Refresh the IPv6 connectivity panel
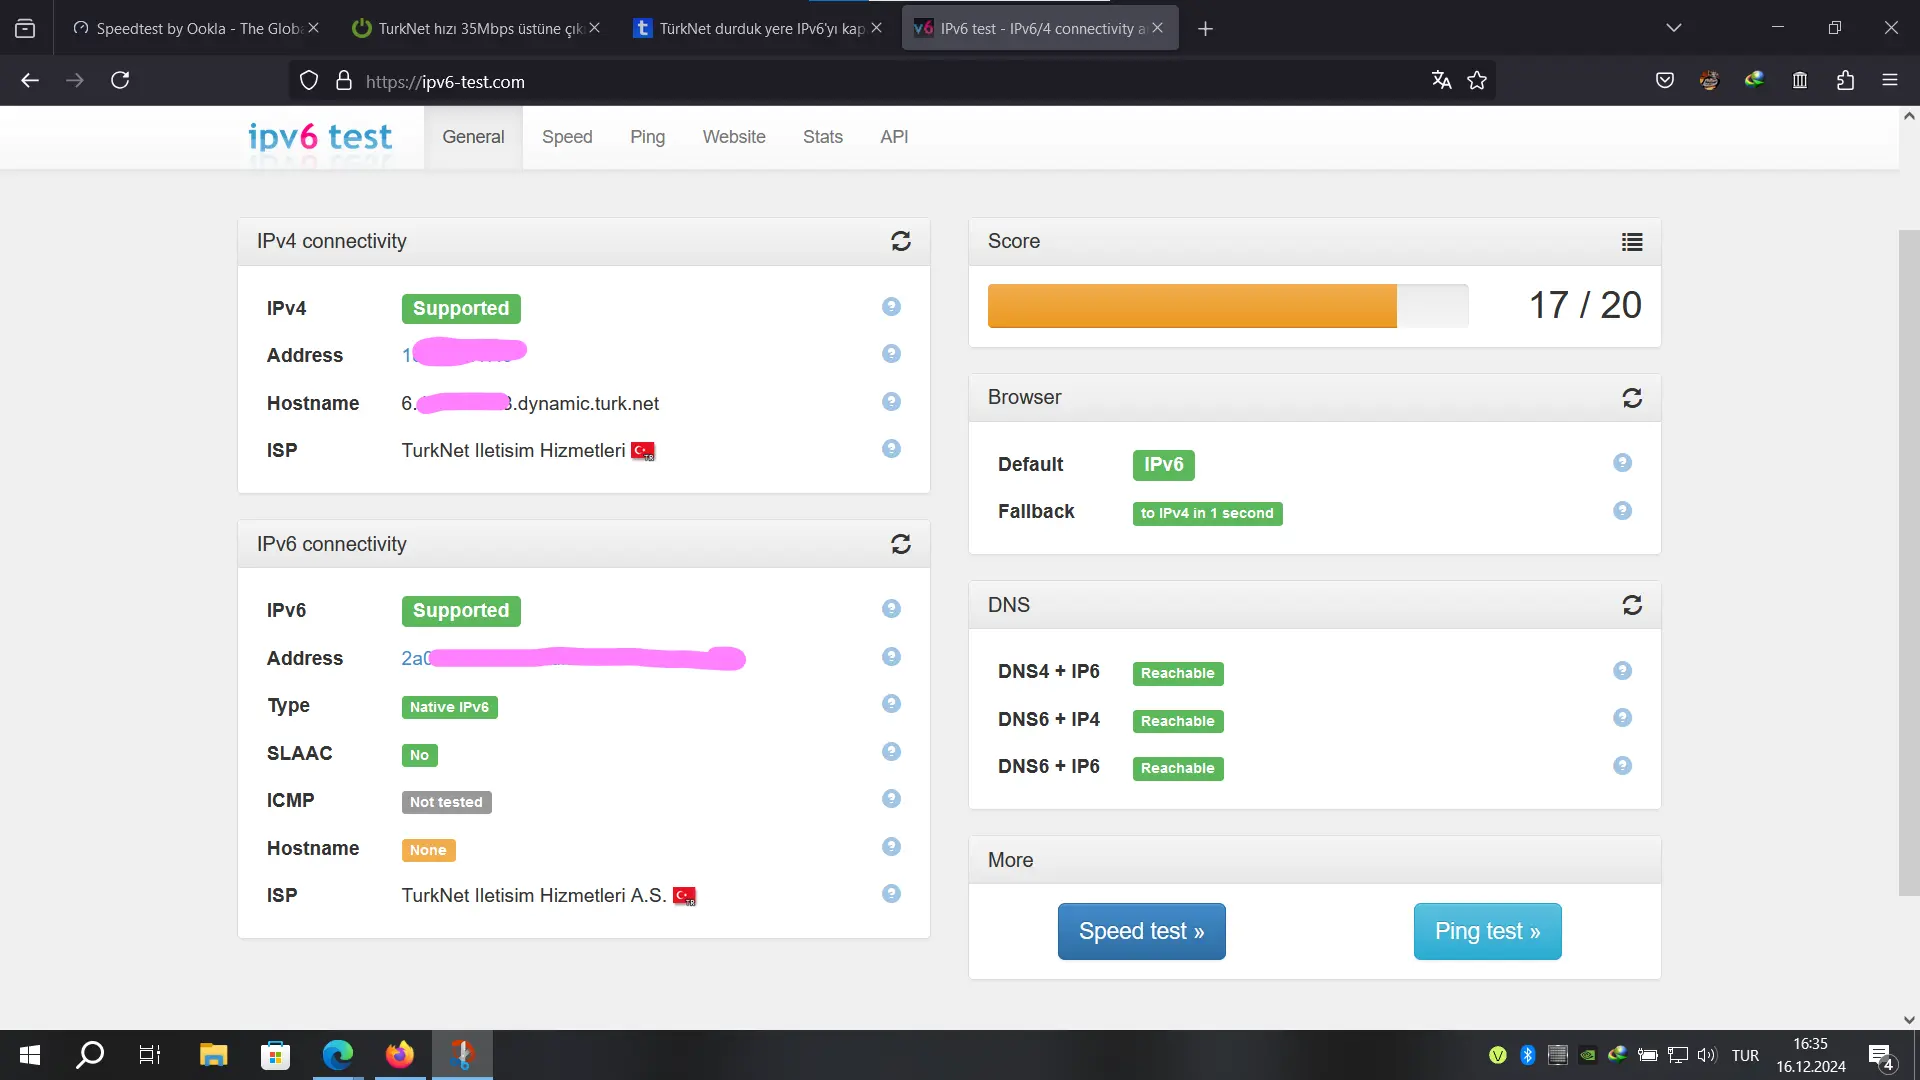Screen dimensions: 1920x1080 (x=901, y=544)
